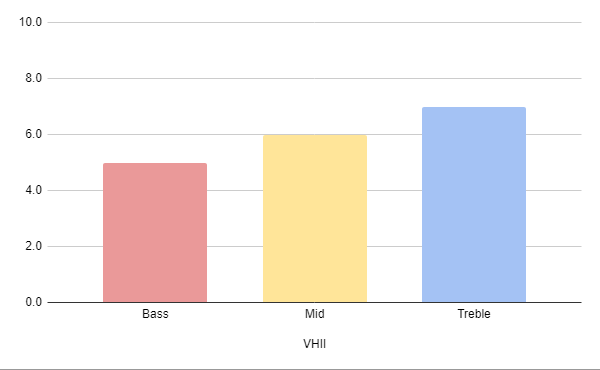Click the Treble category label

coord(474,314)
